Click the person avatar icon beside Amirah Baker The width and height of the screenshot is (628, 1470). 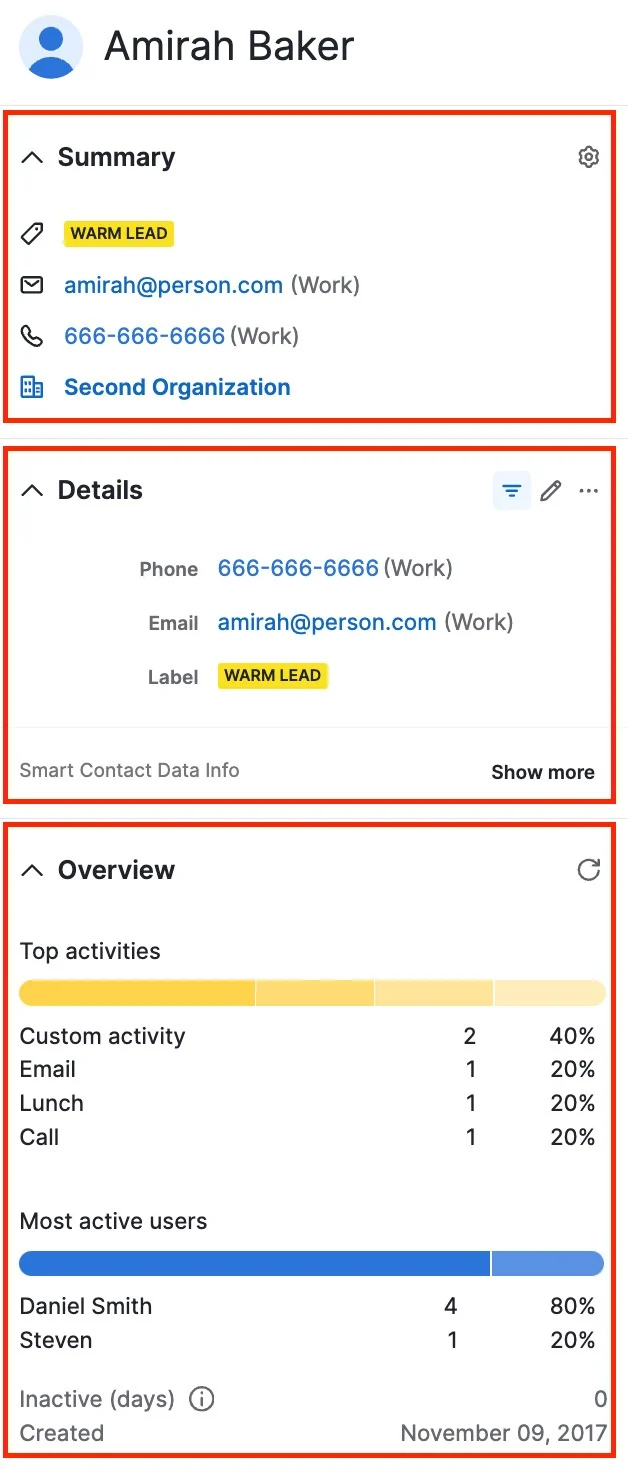(51, 47)
